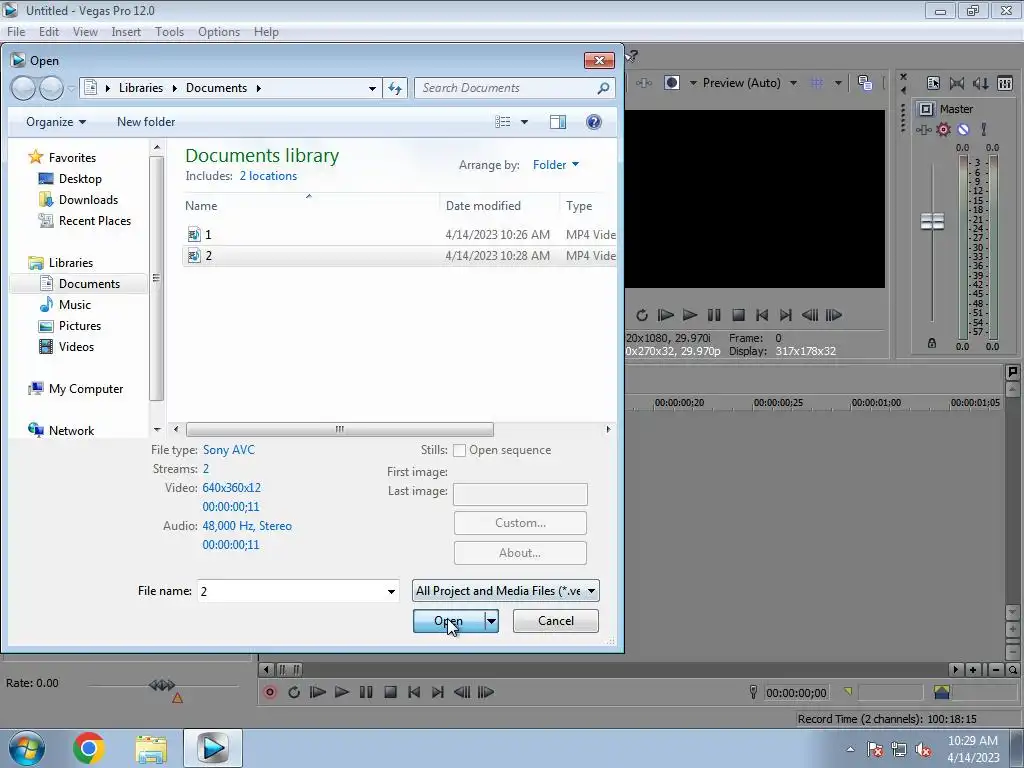
Task: Click Play under the video preview
Action: pos(690,315)
